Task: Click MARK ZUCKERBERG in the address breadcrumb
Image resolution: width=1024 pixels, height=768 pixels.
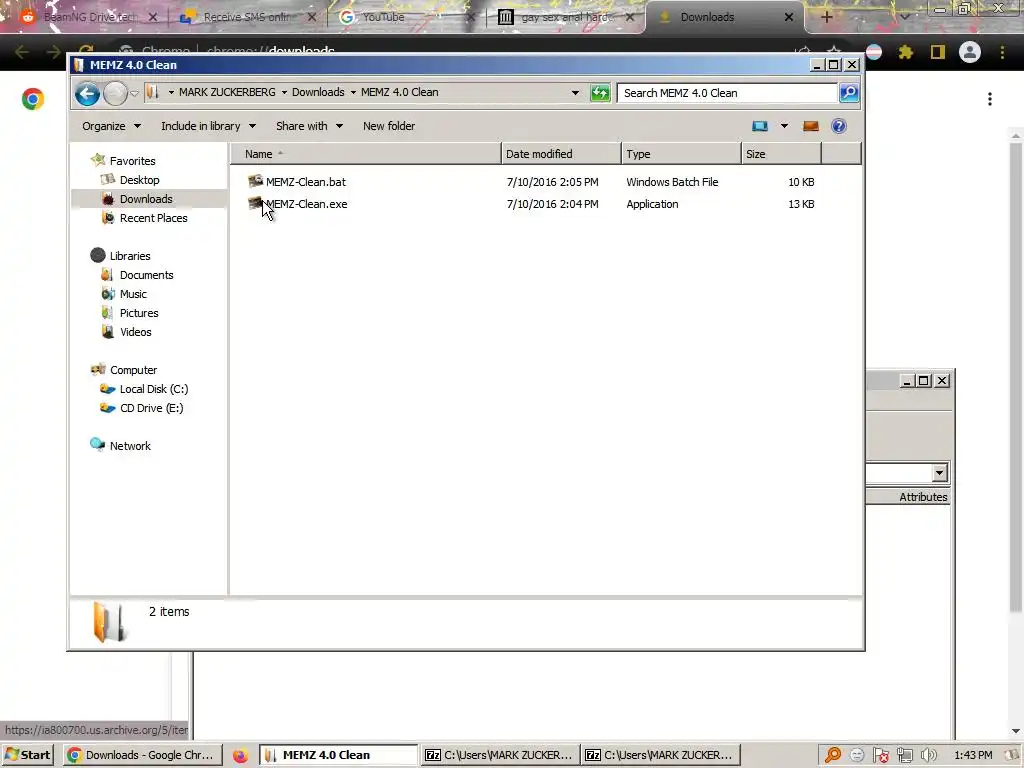Action: click(x=227, y=92)
